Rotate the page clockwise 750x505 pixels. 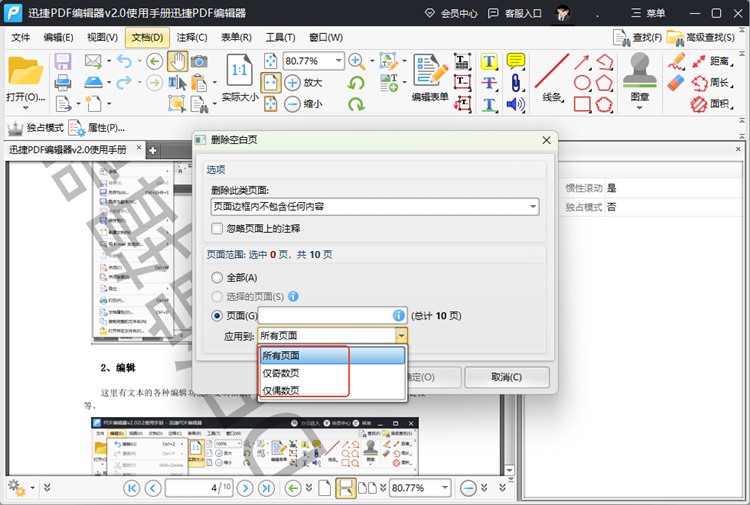[x=356, y=104]
